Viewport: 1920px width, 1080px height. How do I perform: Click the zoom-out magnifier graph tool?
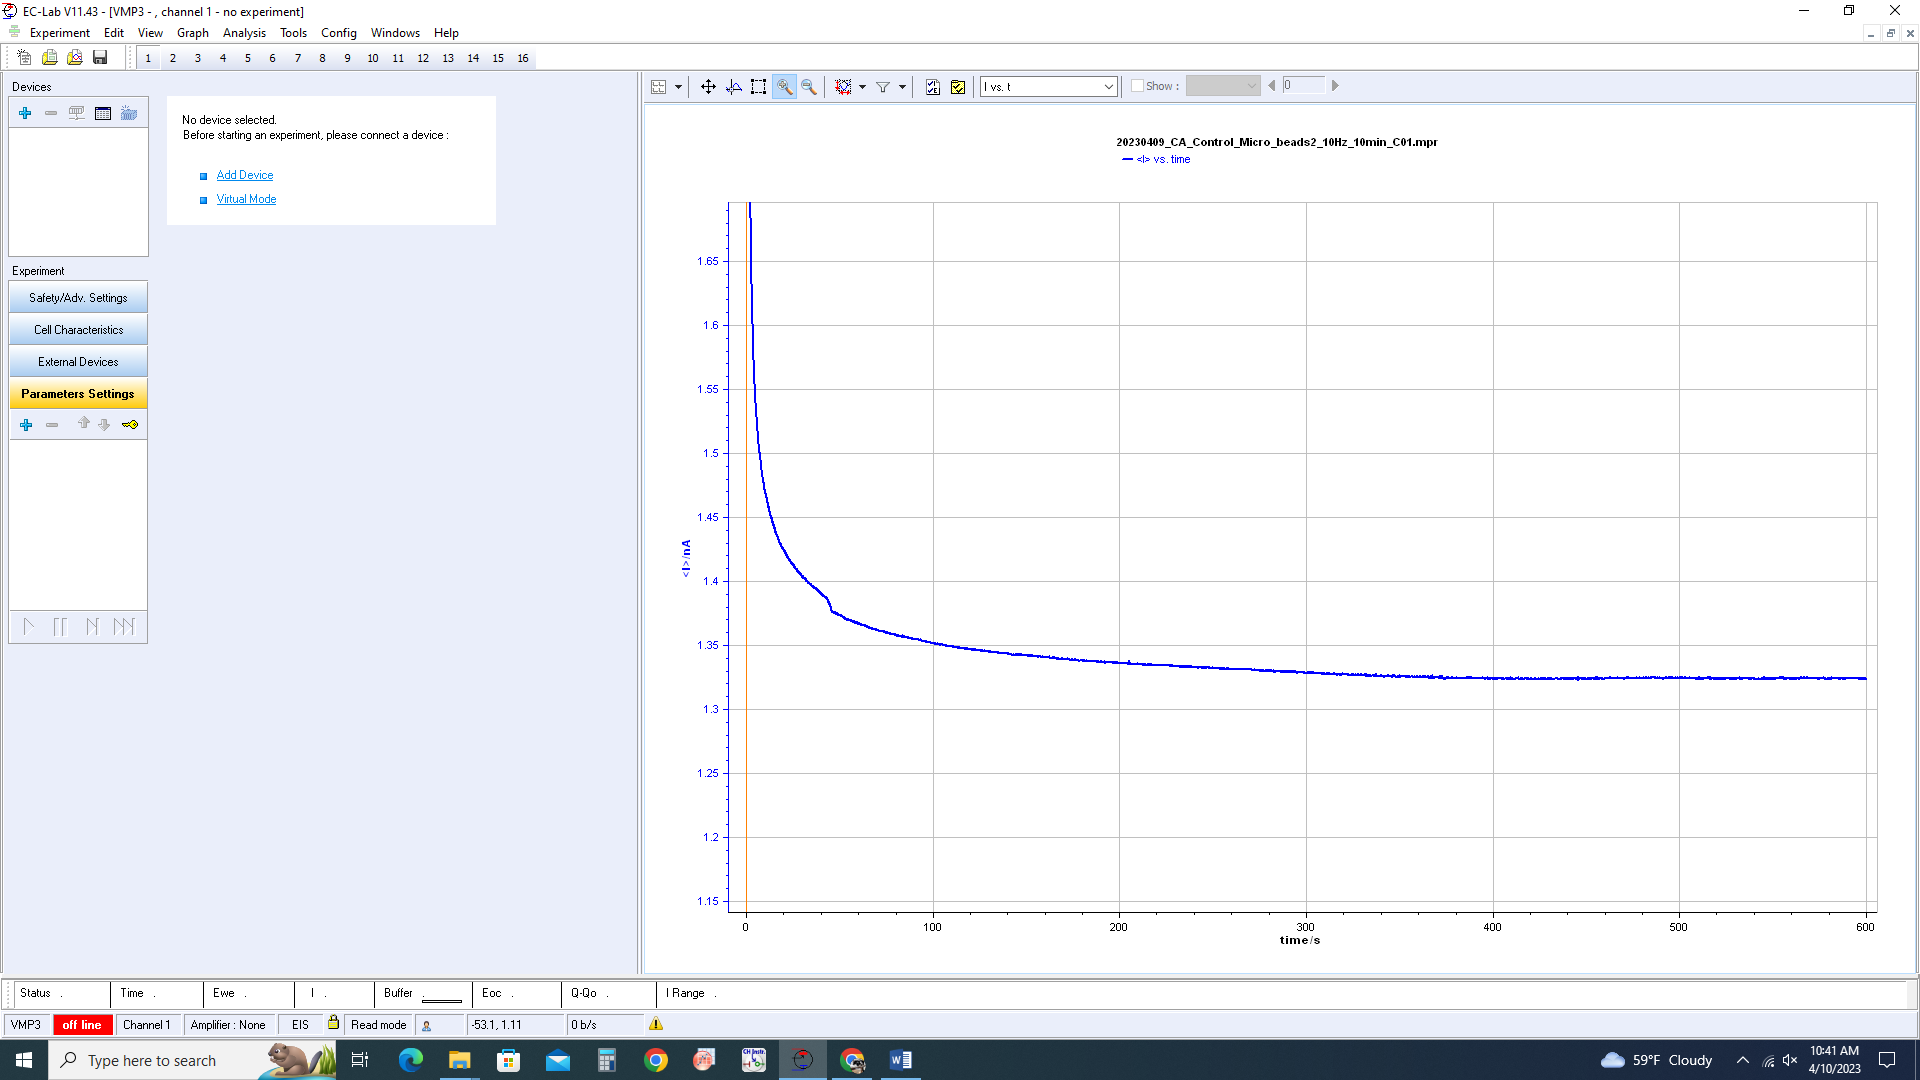click(x=809, y=87)
